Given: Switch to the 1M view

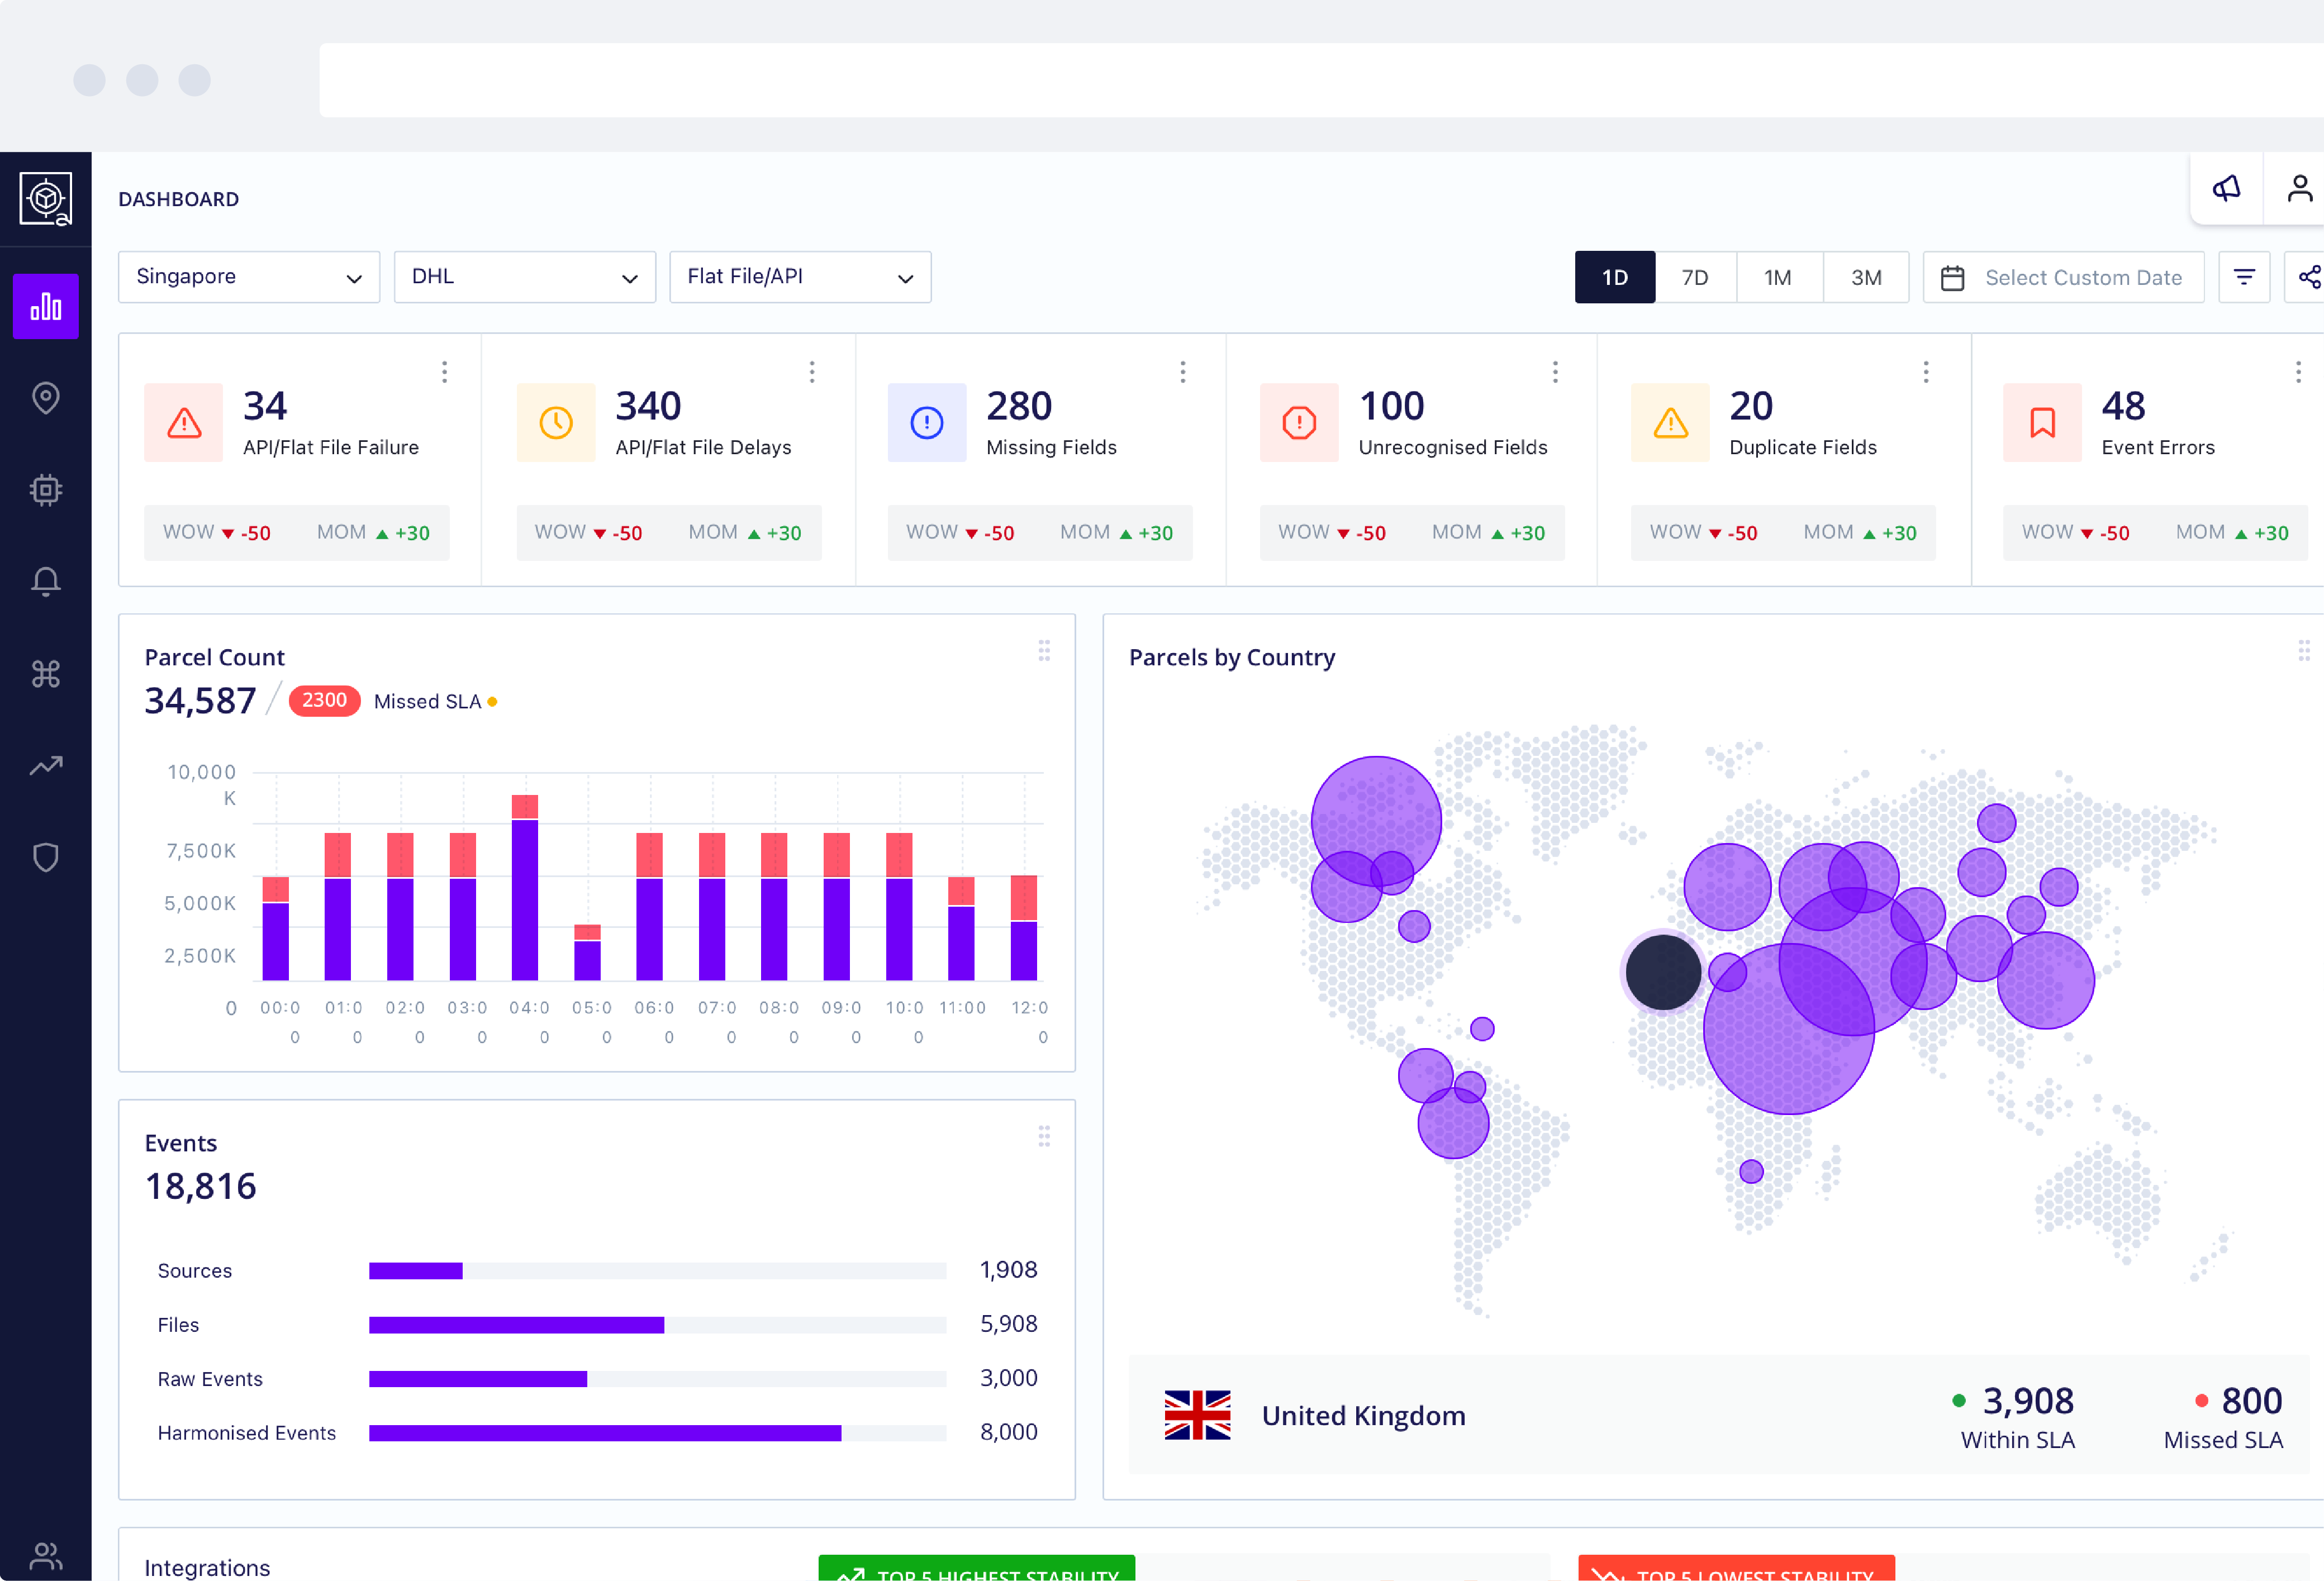Looking at the screenshot, I should click(x=1779, y=277).
